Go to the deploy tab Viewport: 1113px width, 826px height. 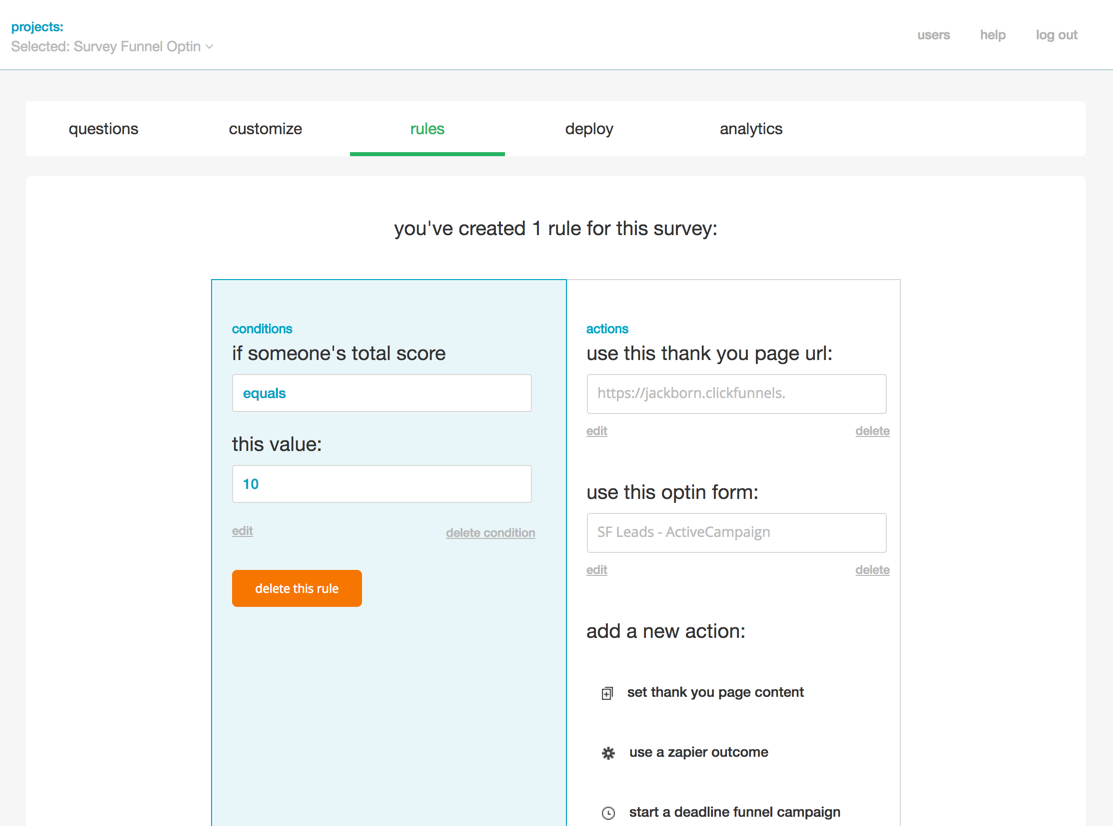point(589,129)
